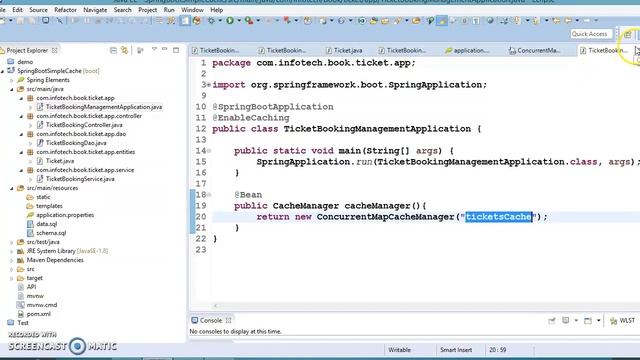Screen dimensions: 640x360
Task: Expand the JRE System Library node
Action: coord(12,251)
